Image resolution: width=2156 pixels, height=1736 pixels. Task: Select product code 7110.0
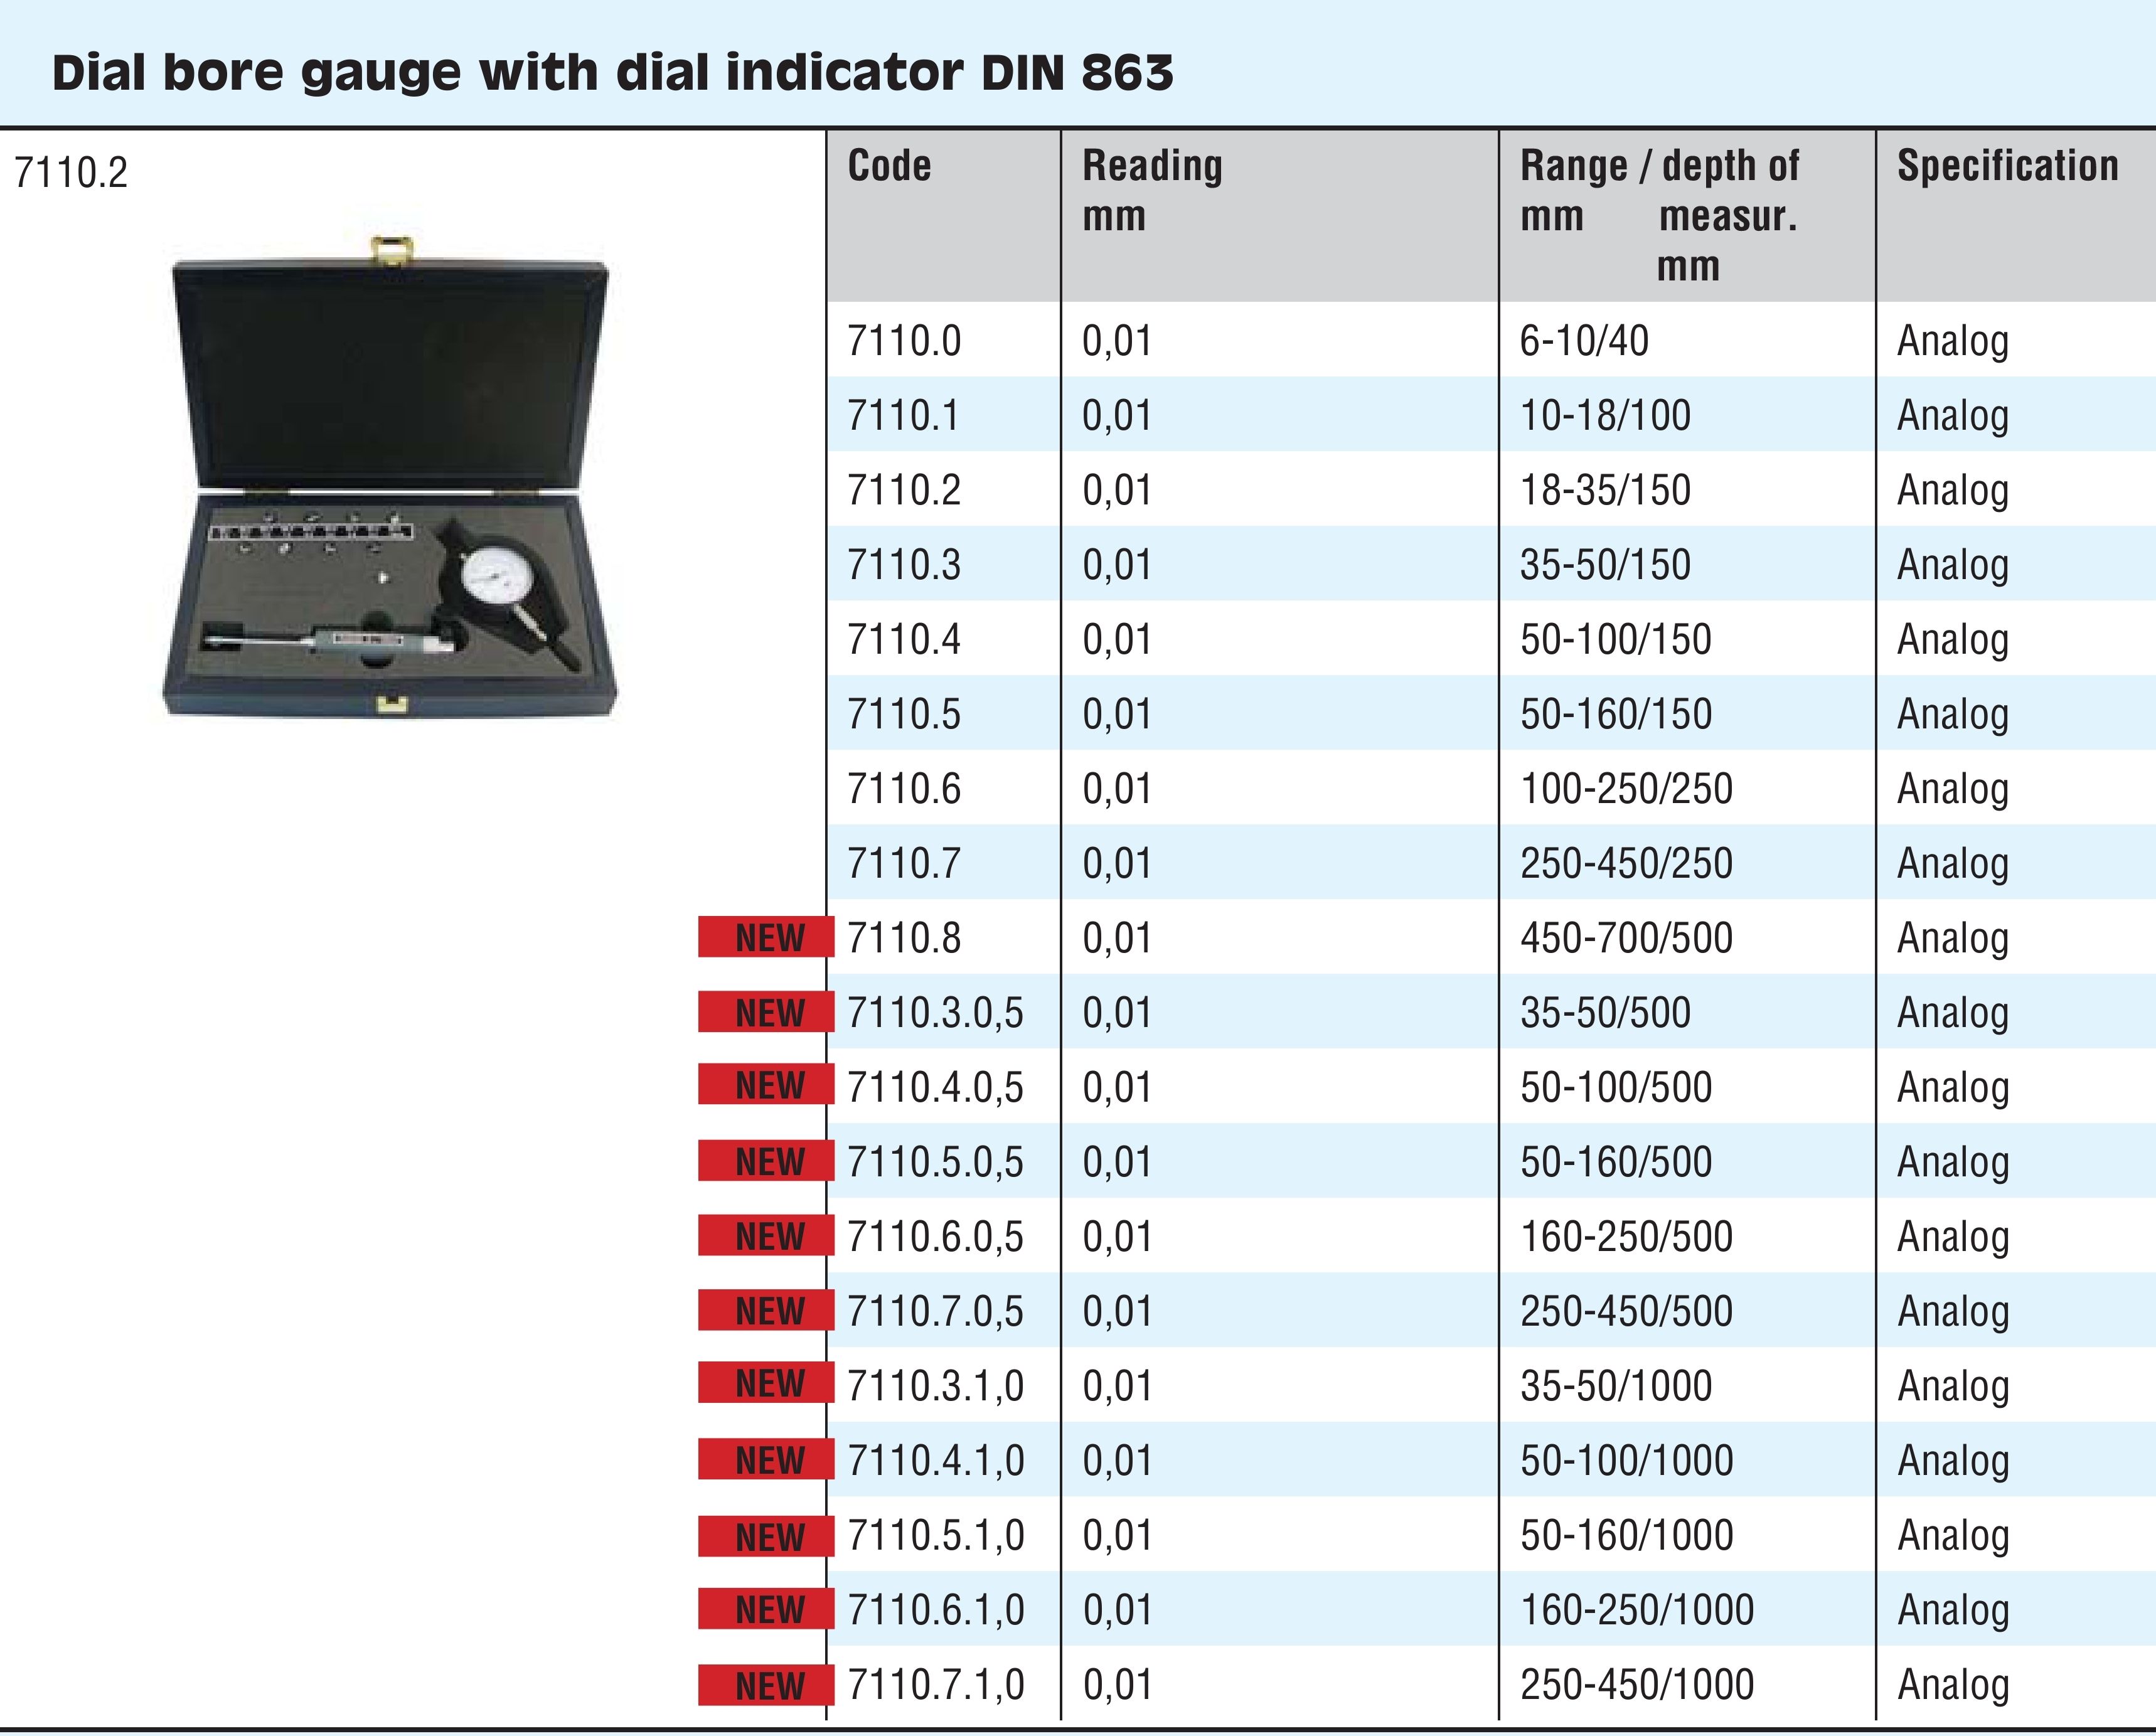[904, 341]
